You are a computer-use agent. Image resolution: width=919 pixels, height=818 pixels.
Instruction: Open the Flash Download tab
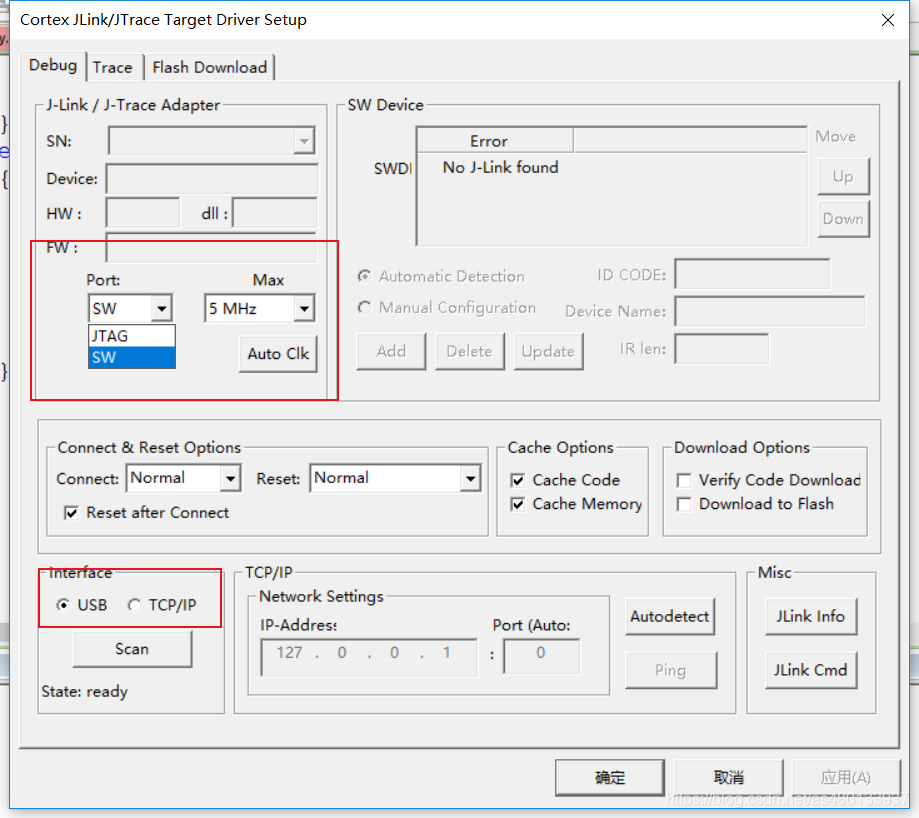(x=209, y=67)
